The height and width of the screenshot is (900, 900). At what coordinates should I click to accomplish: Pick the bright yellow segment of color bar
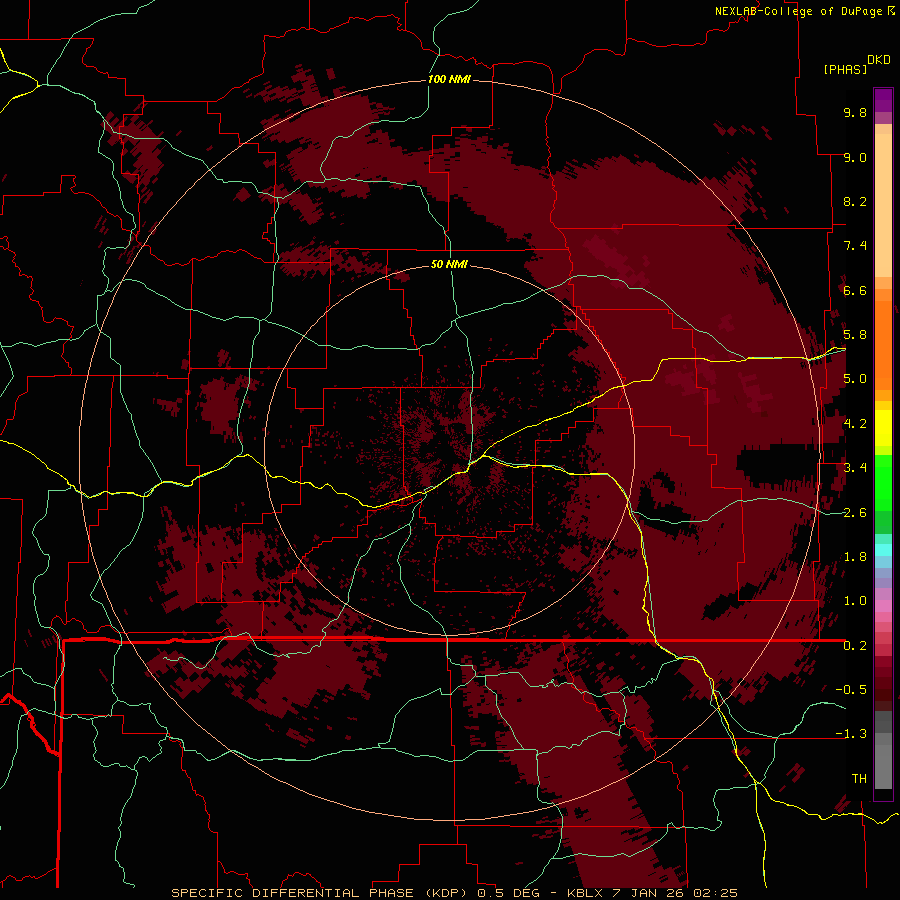coord(883,428)
